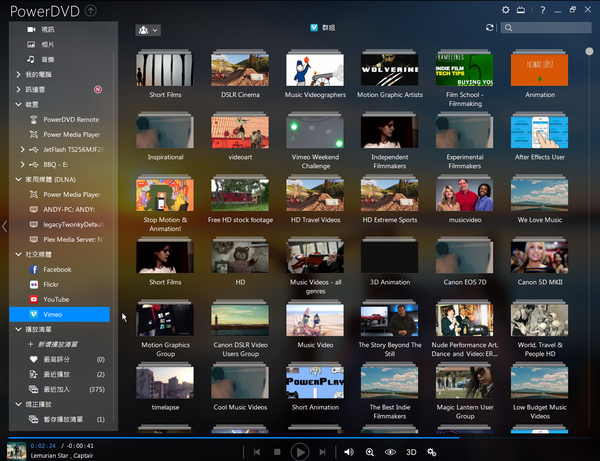
Task: Open the zoom magnifier control
Action: [x=370, y=452]
